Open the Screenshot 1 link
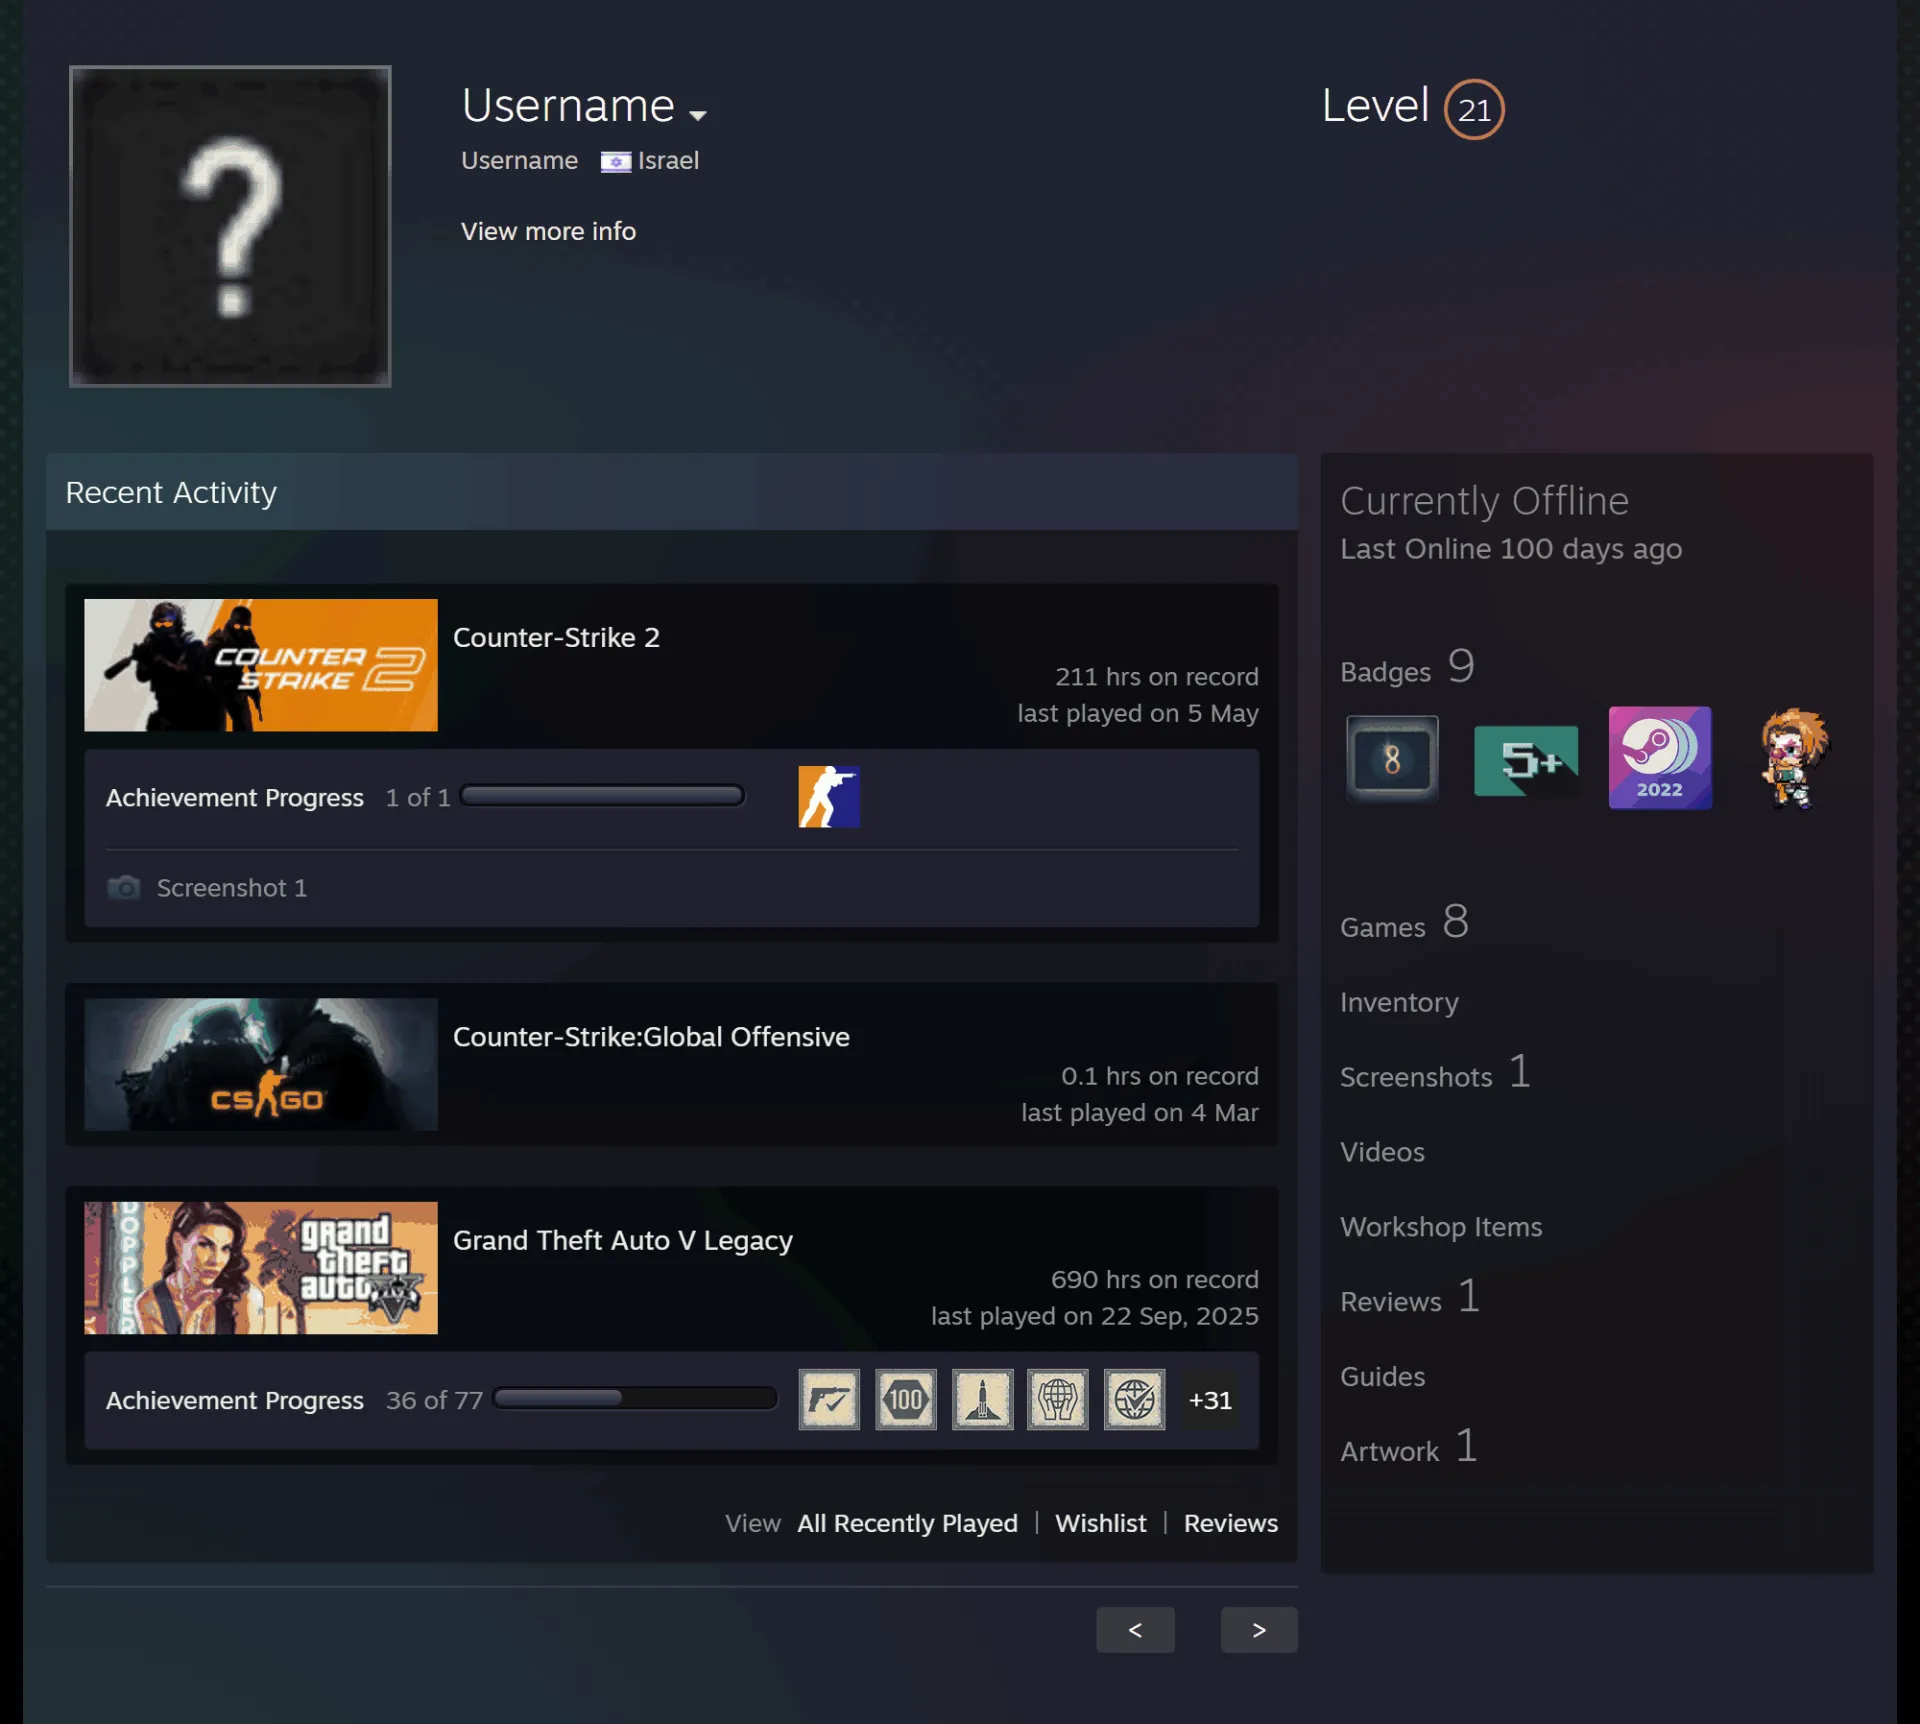Screen dimensions: 1920x1724 point(232,888)
